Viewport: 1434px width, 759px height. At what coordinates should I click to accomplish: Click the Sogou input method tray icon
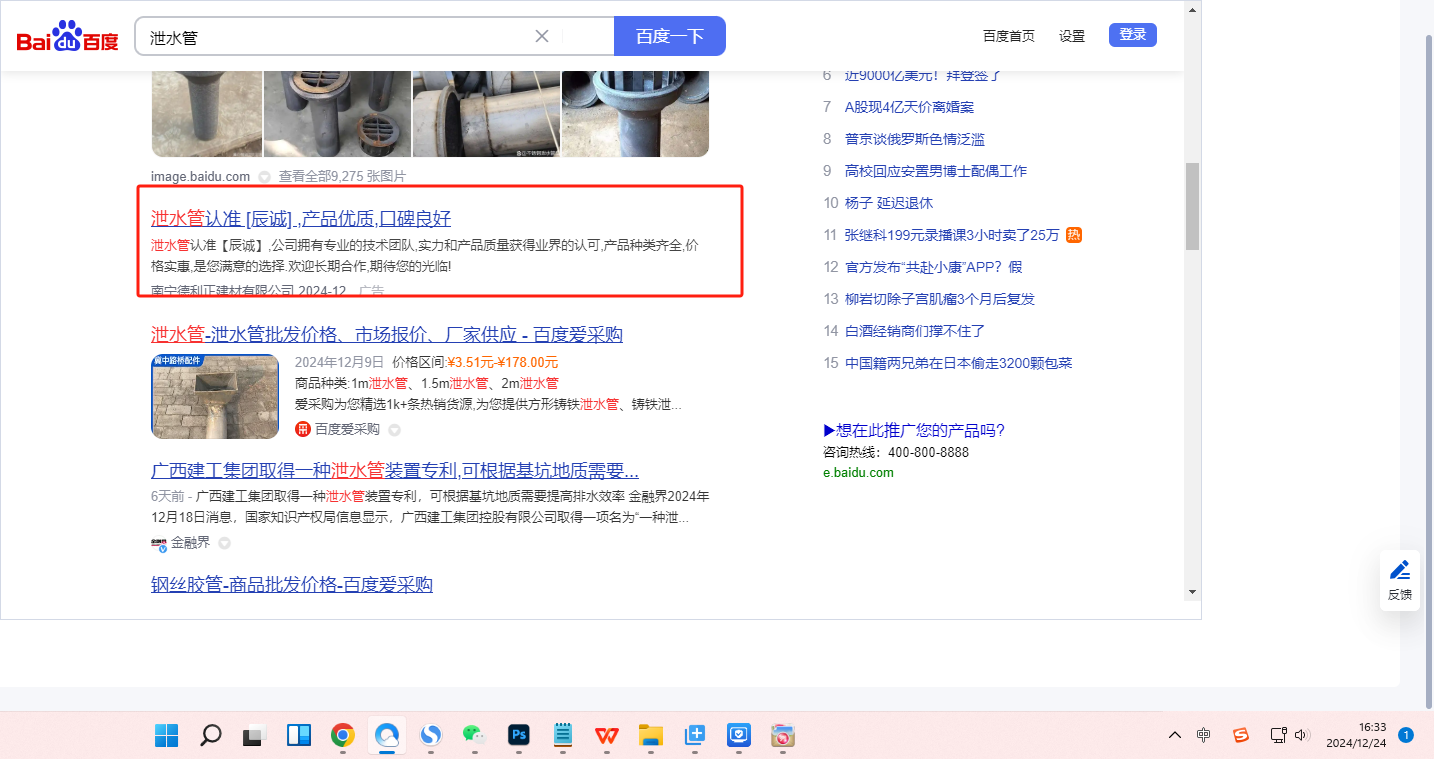[x=1241, y=735]
